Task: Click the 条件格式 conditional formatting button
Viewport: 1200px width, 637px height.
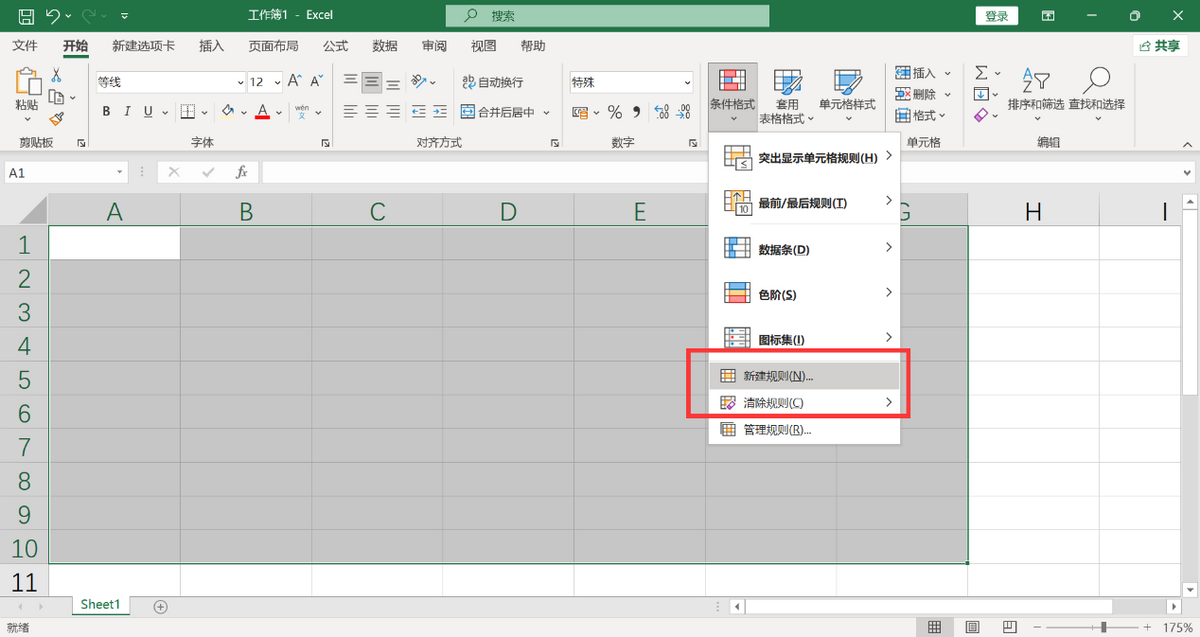Action: (x=732, y=96)
